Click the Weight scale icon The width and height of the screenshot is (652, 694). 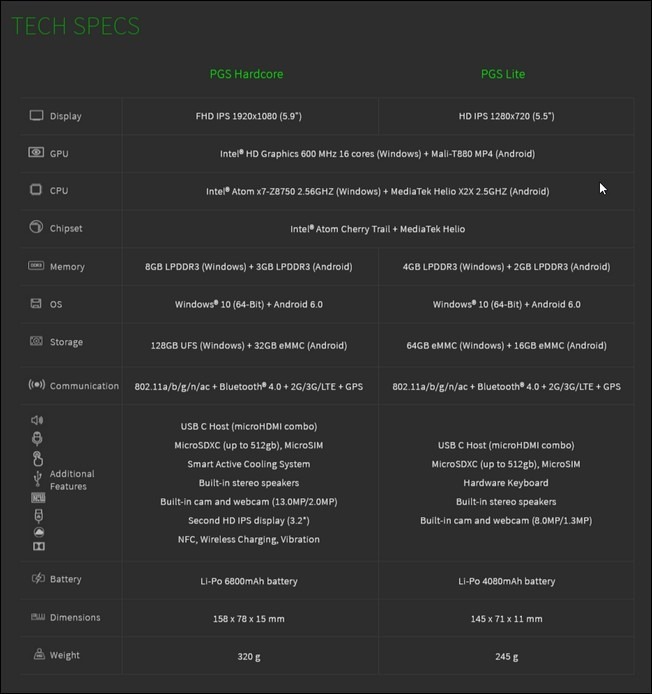[39, 654]
